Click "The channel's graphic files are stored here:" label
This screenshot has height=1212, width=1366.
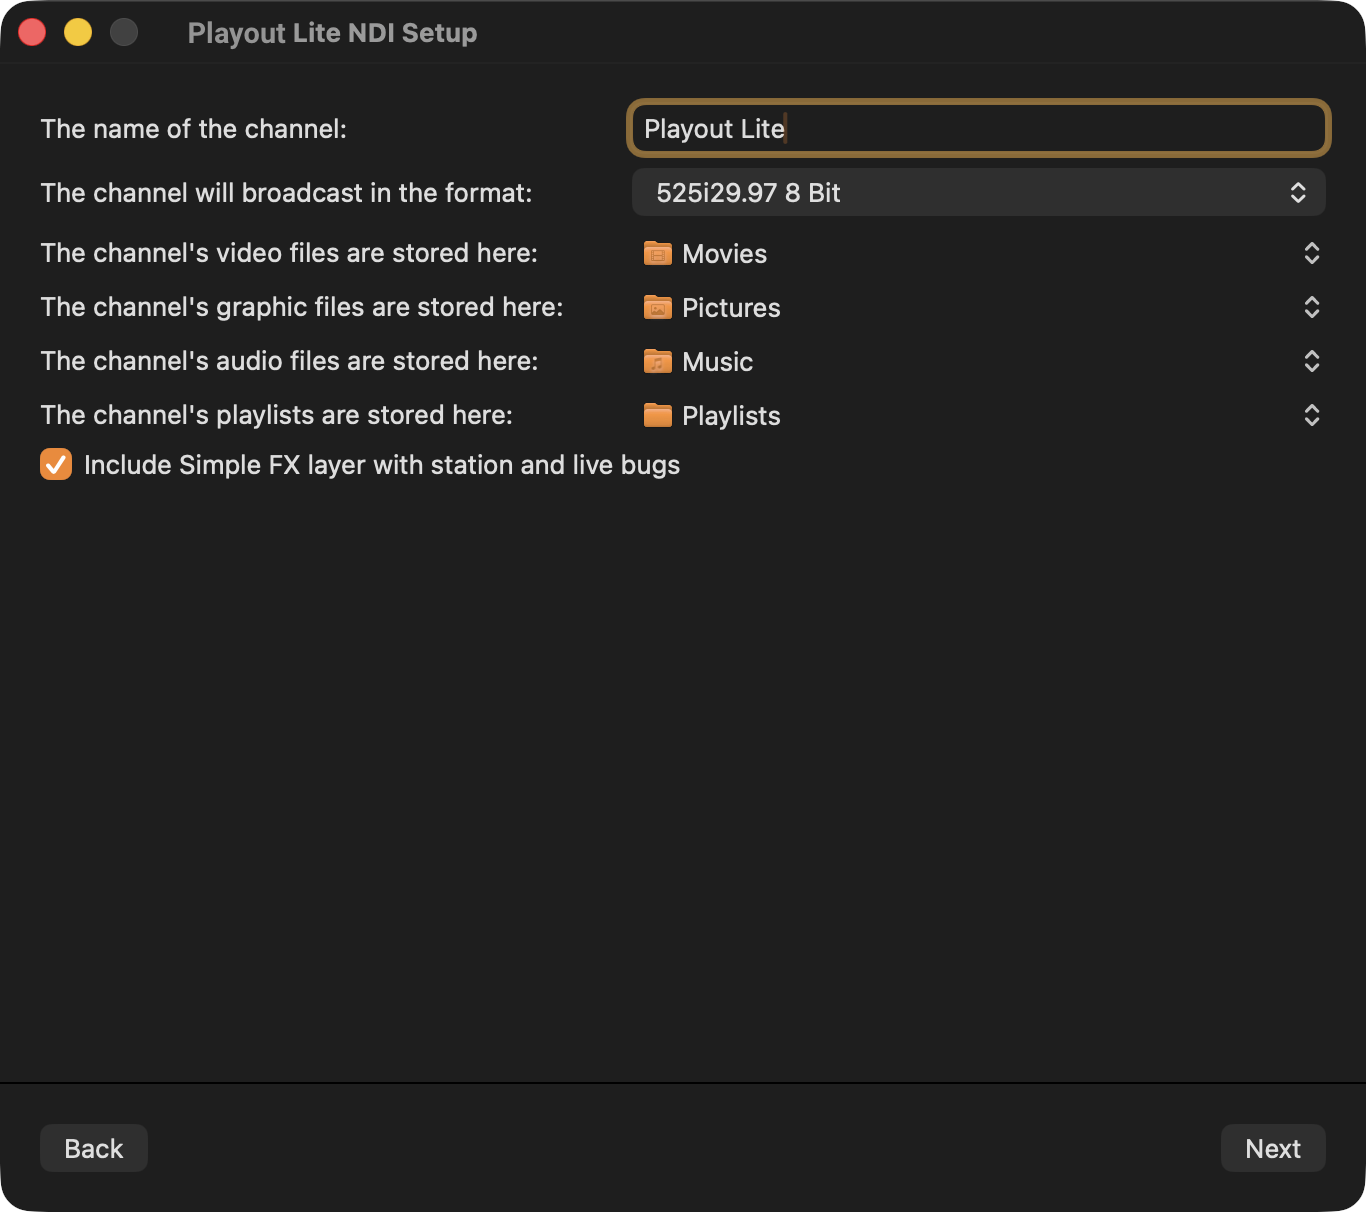[302, 307]
